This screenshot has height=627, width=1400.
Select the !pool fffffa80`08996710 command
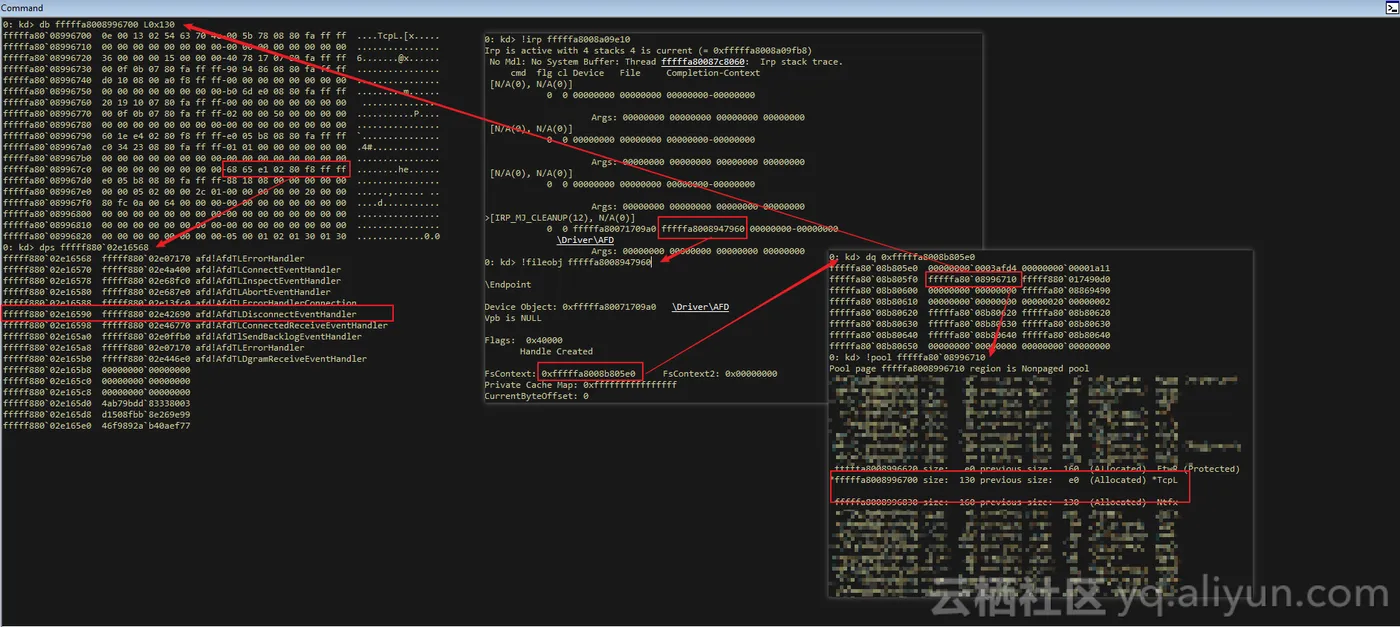tap(908, 356)
